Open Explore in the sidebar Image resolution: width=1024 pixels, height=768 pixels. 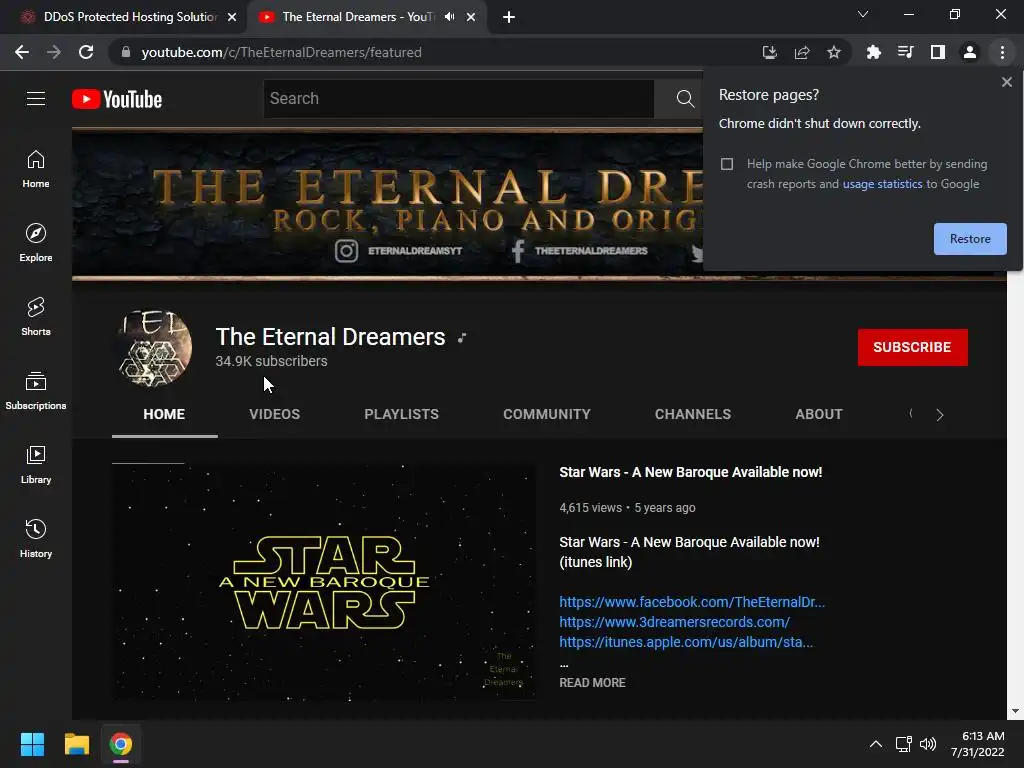(36, 243)
